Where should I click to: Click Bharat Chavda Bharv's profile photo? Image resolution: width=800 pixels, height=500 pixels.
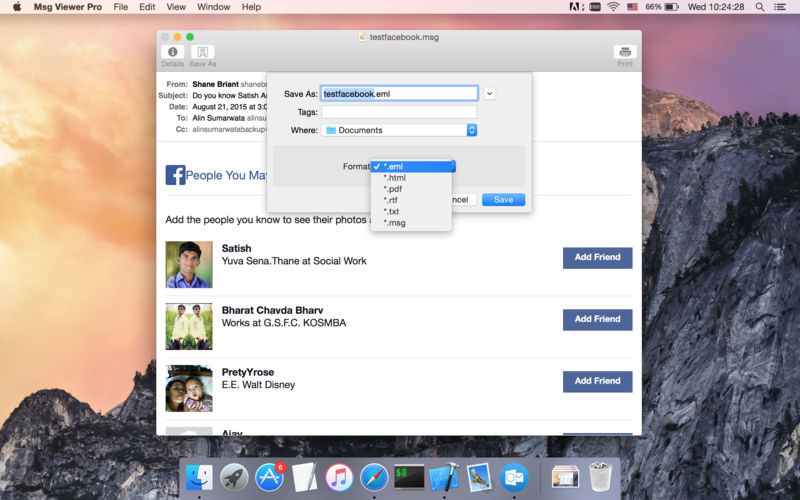click(x=189, y=327)
